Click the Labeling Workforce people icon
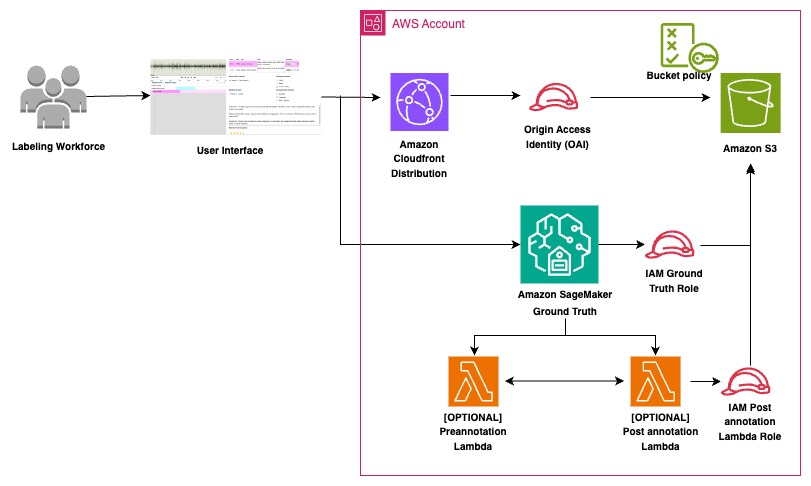Image resolution: width=811 pixels, height=486 pixels. [x=53, y=97]
